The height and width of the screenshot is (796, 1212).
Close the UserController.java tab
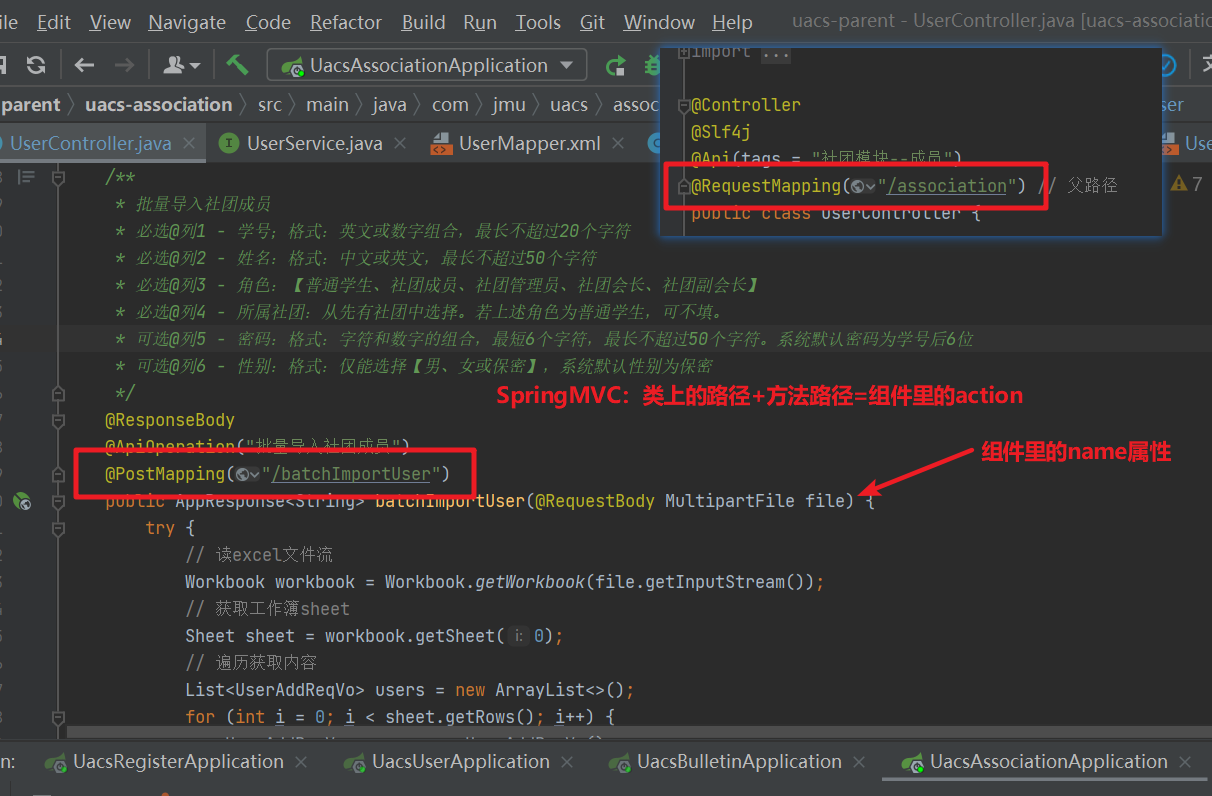click(x=189, y=144)
